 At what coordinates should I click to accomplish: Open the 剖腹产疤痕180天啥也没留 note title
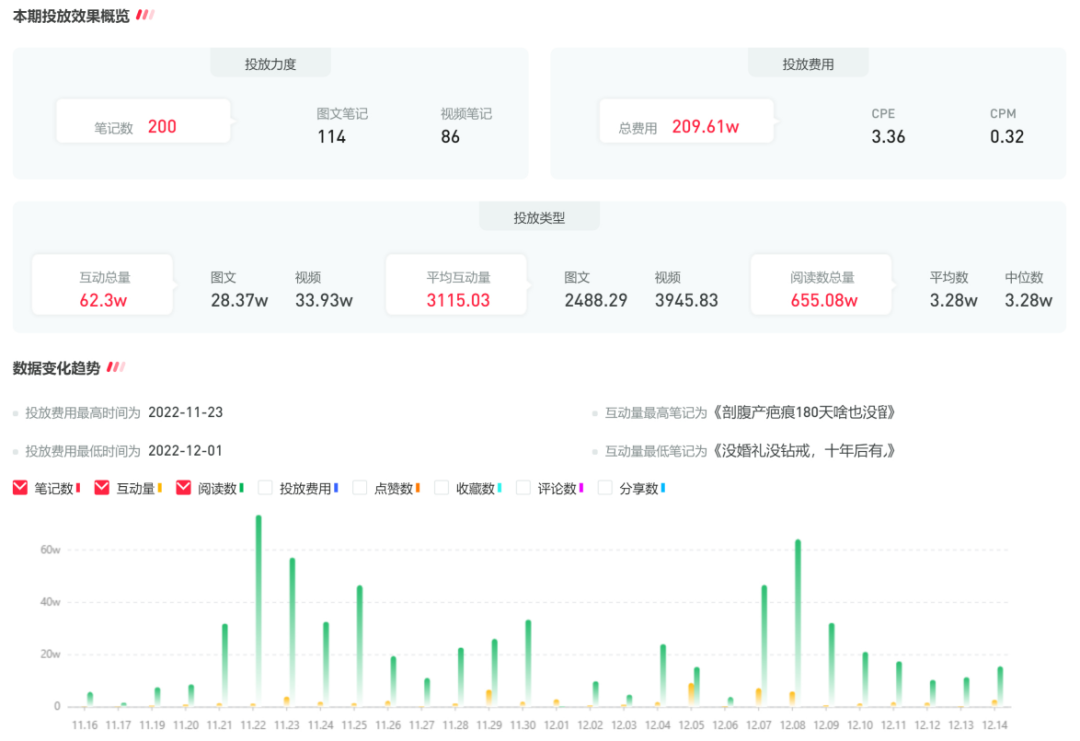click(x=805, y=412)
